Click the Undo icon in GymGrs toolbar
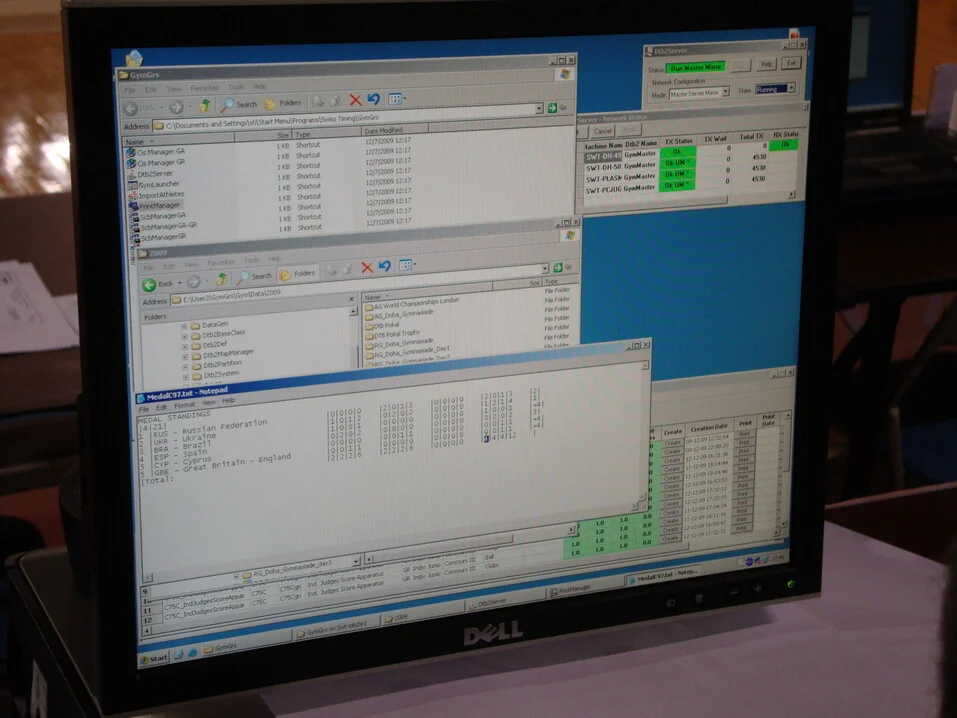This screenshot has width=957, height=718. tap(373, 100)
